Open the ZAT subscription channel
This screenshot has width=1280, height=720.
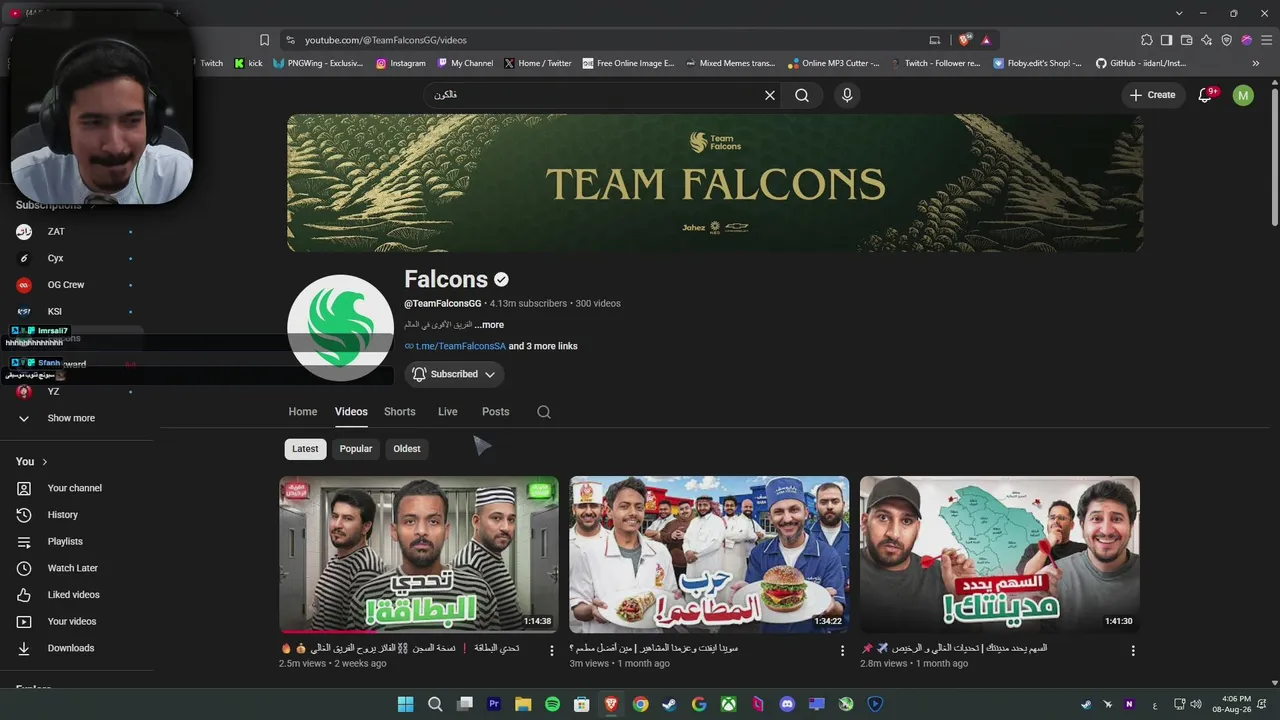(56, 232)
